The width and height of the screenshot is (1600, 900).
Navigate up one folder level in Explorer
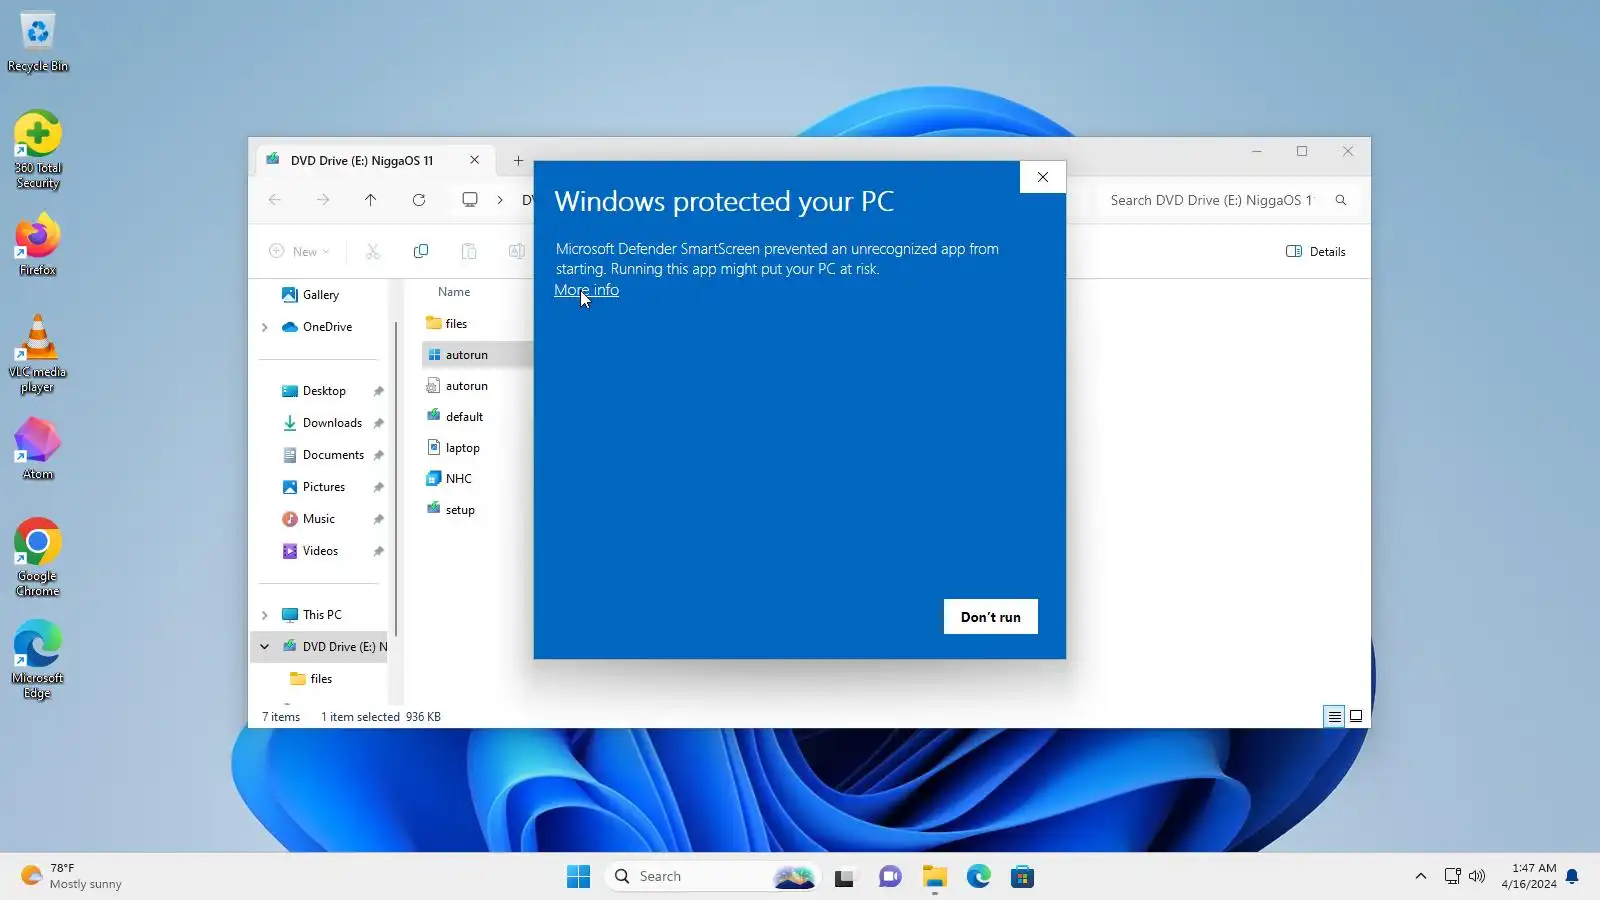(x=371, y=200)
